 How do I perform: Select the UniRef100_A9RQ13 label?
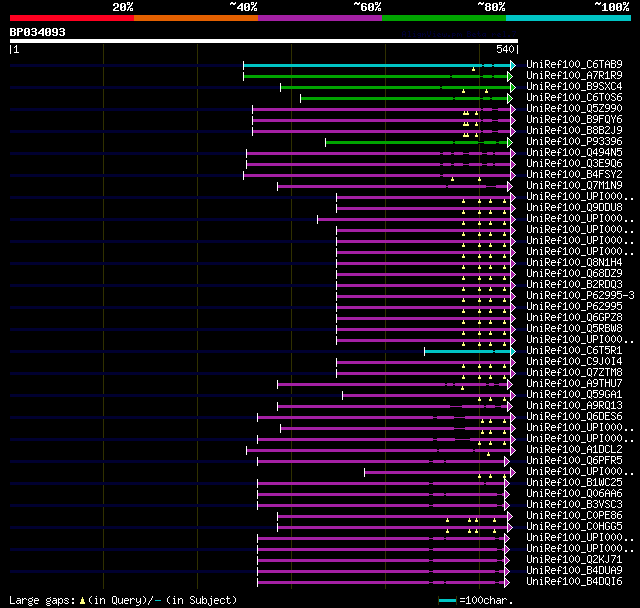pos(574,406)
